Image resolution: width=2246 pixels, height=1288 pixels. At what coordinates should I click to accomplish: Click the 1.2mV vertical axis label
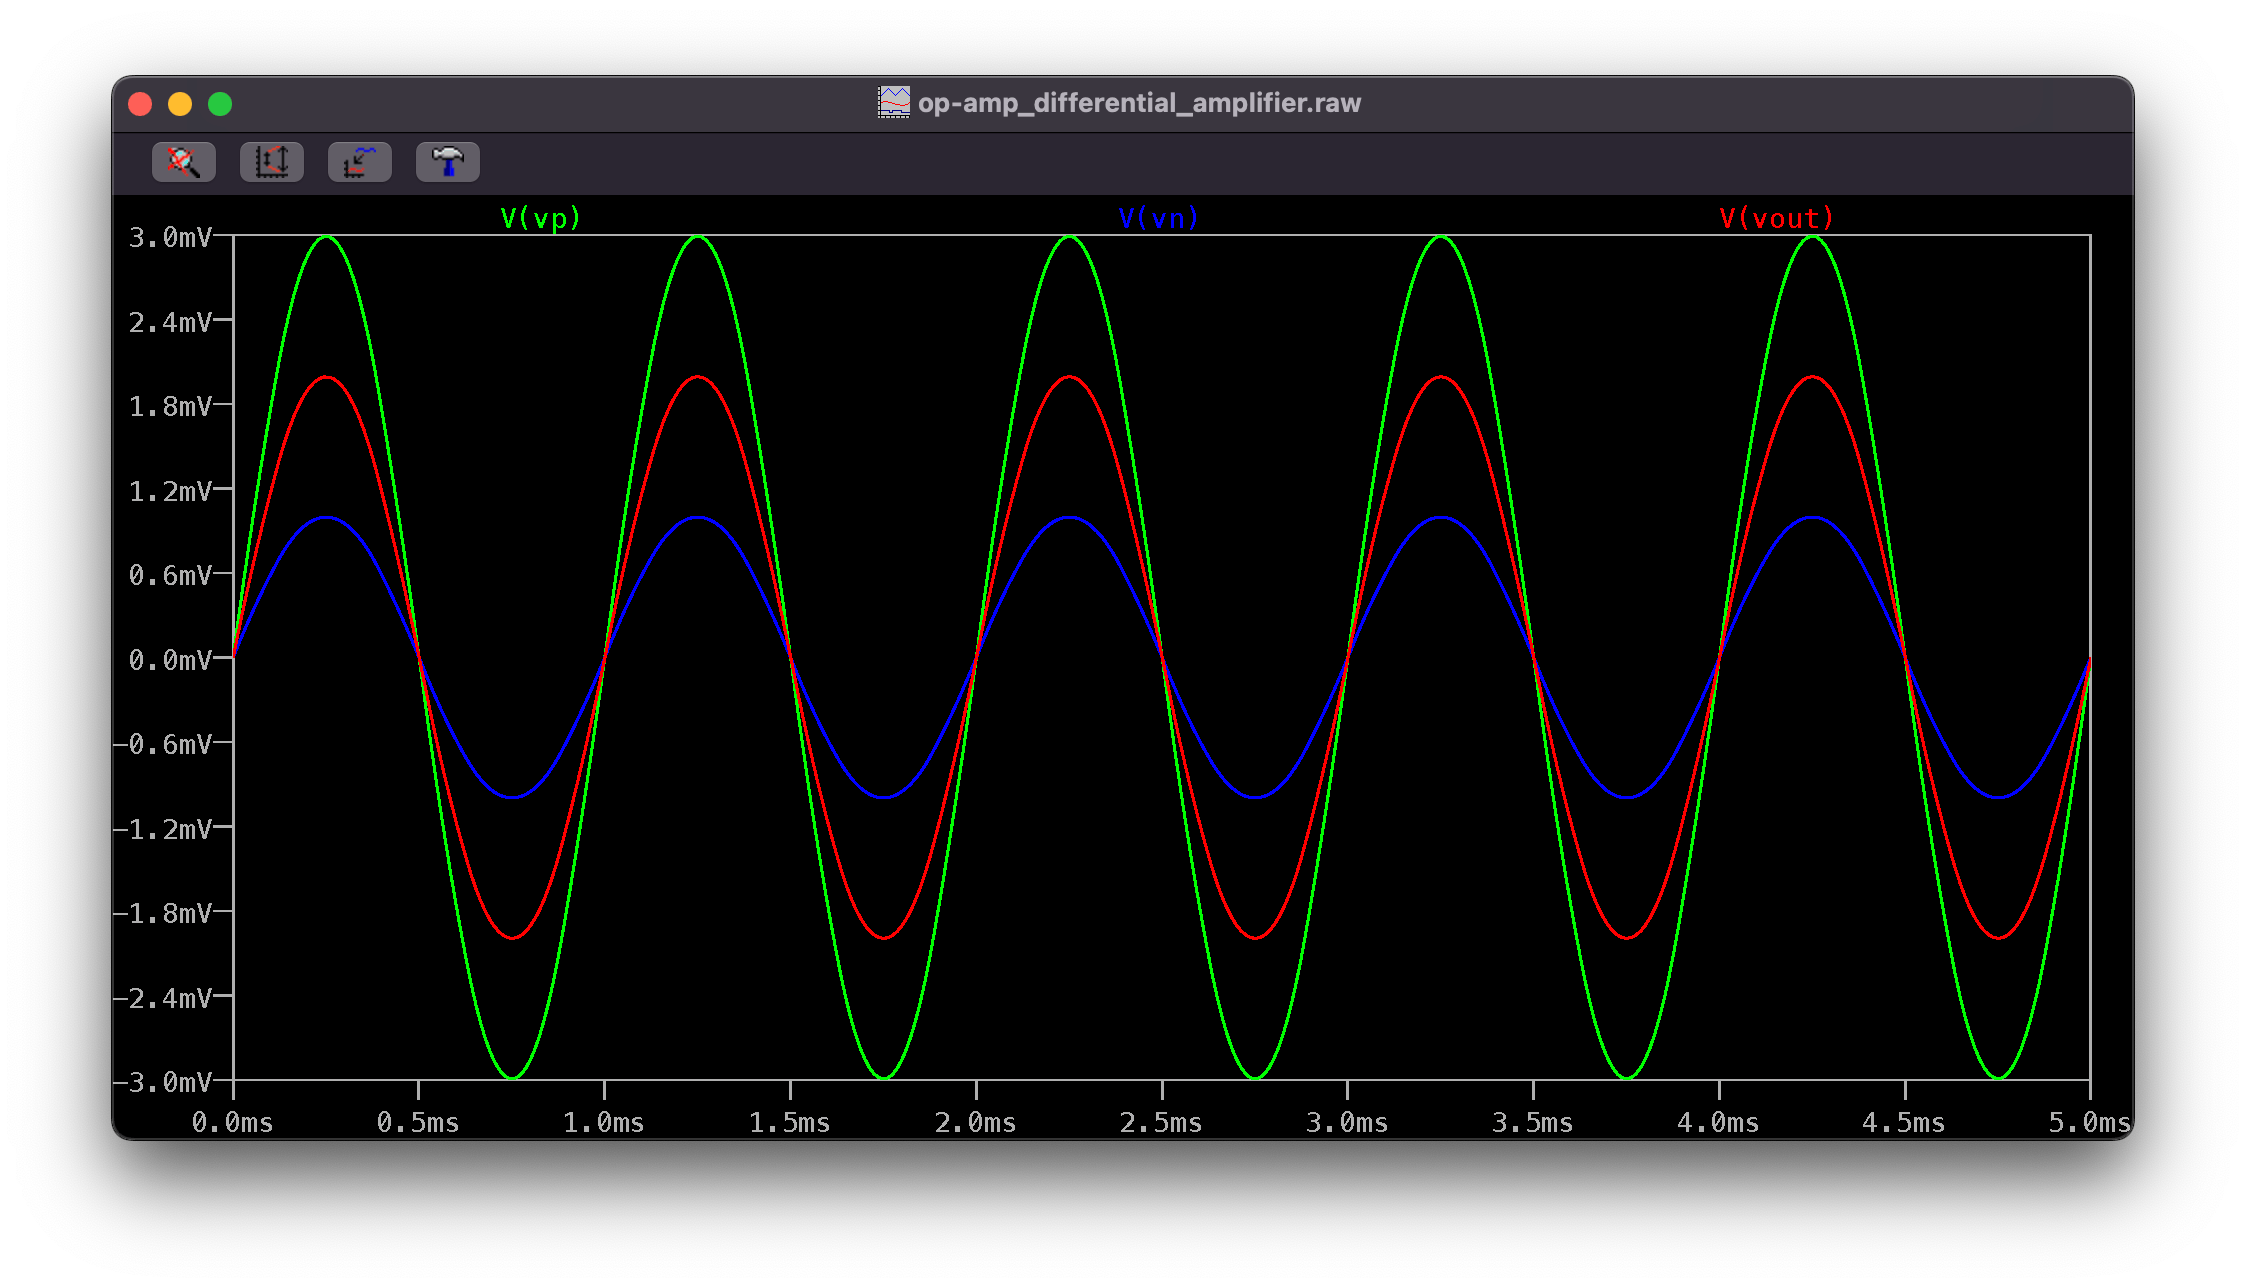pos(170,491)
